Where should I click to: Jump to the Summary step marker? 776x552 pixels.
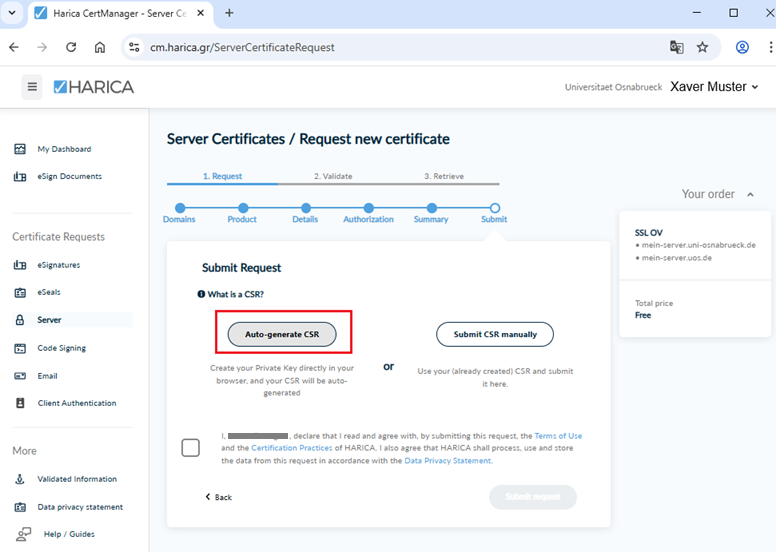tap(432, 208)
